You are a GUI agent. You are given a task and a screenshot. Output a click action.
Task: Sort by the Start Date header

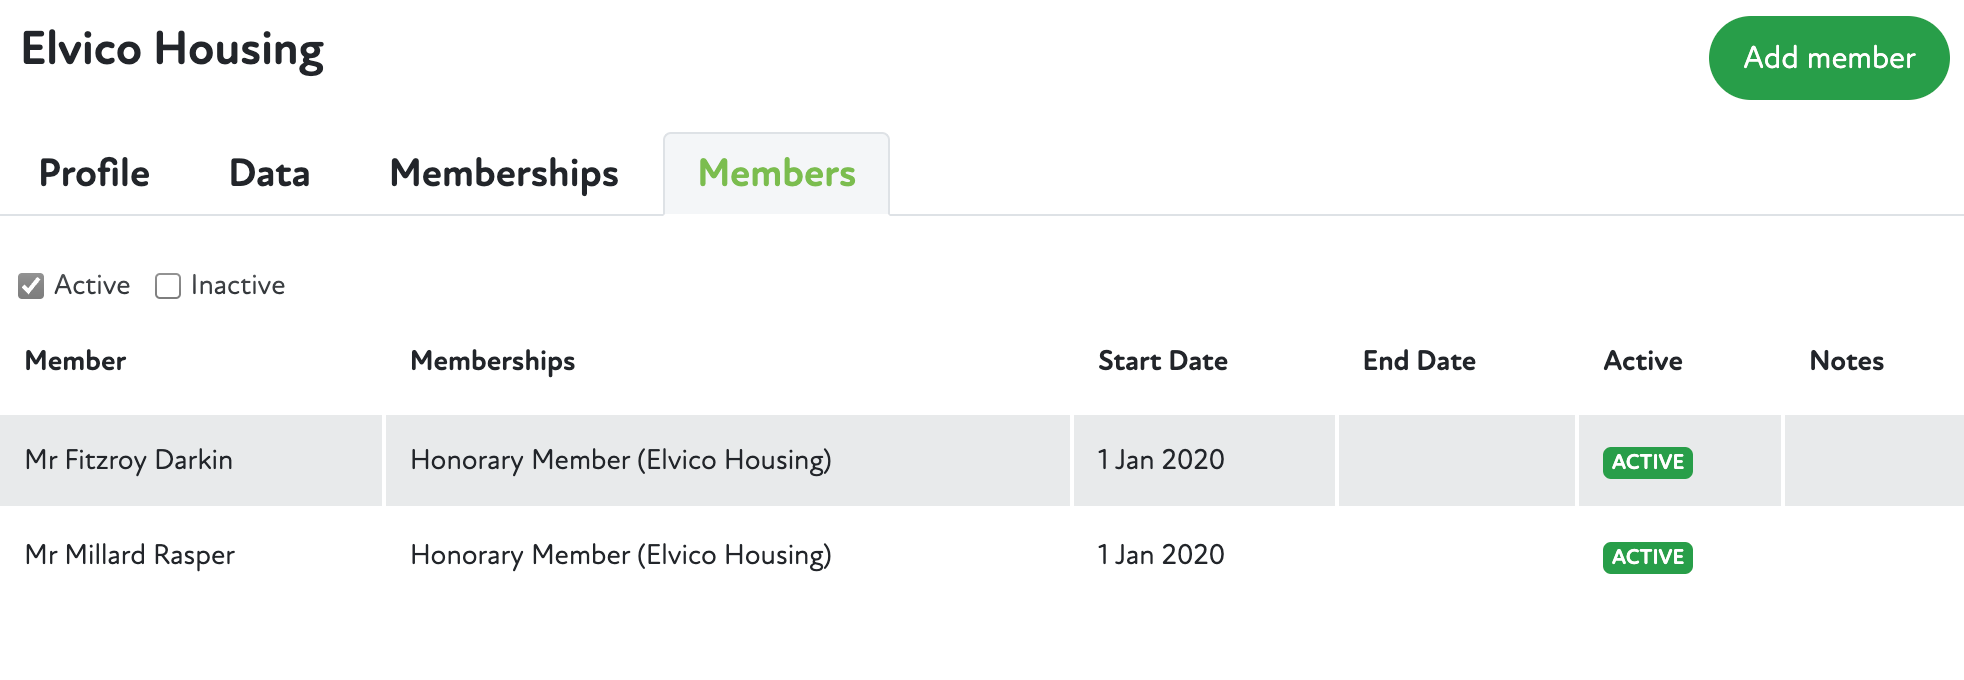point(1162,361)
